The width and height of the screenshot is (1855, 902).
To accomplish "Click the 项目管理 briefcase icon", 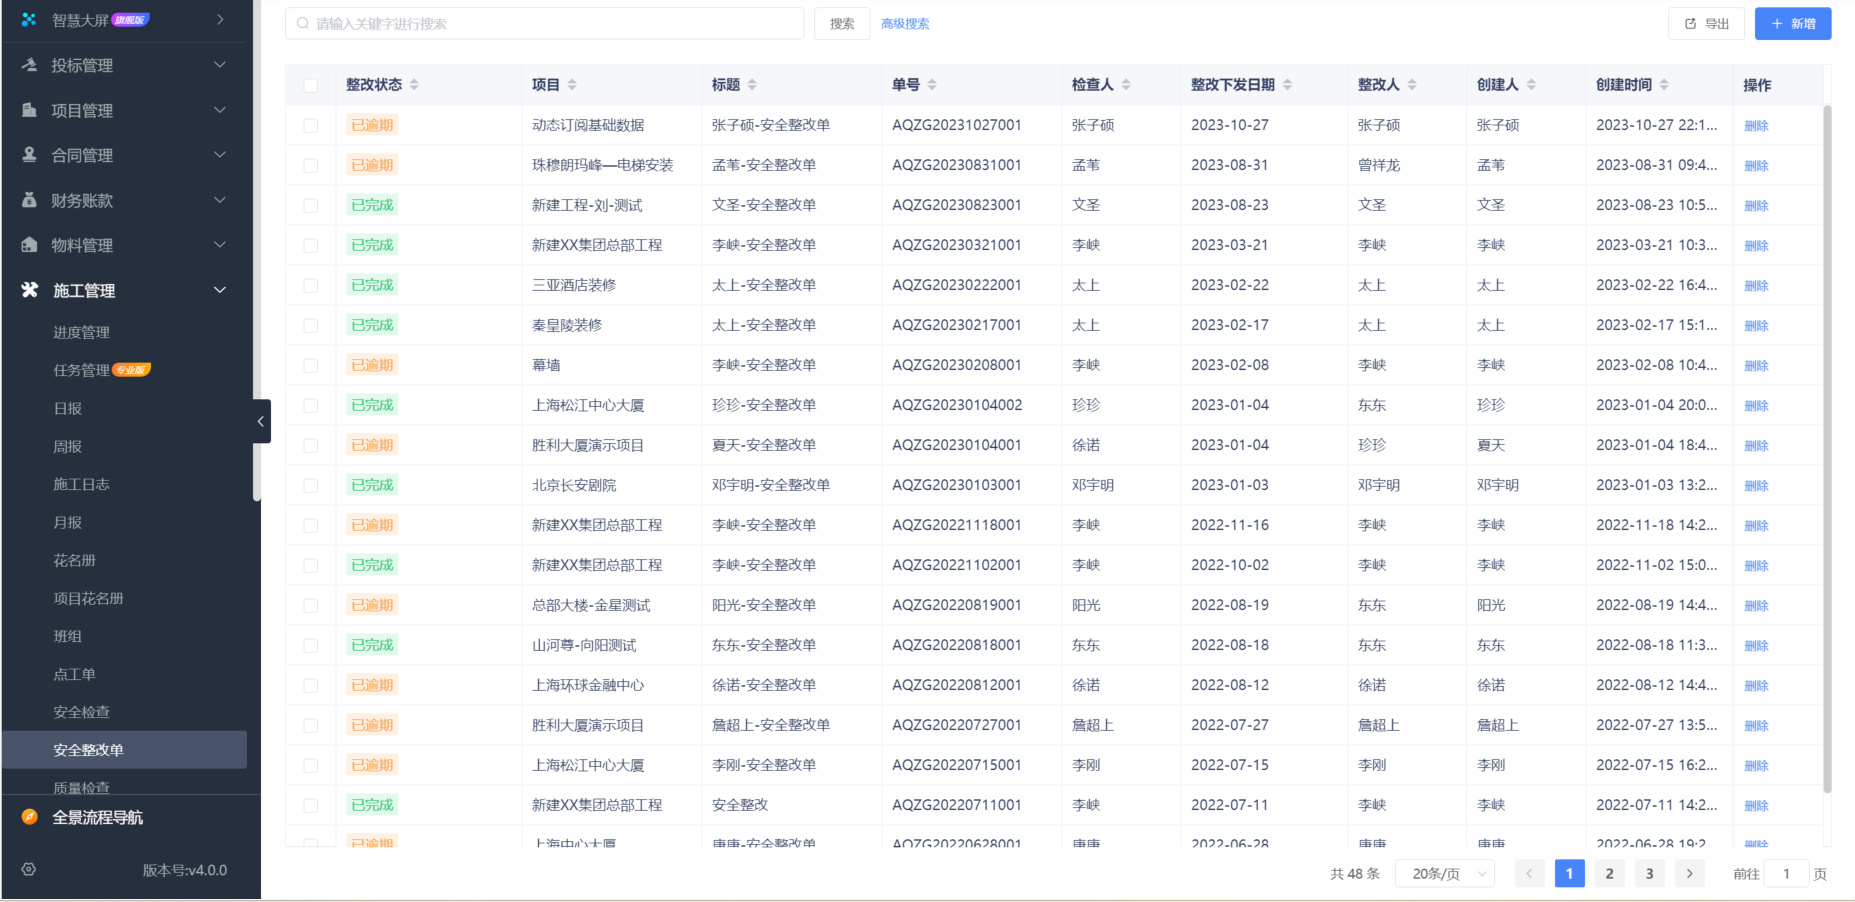I will pos(28,110).
